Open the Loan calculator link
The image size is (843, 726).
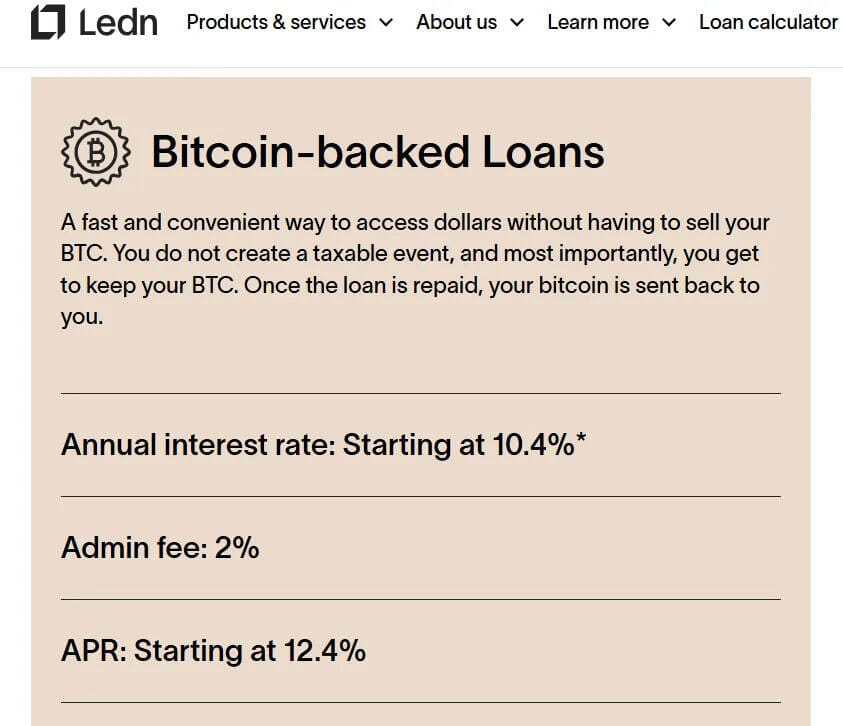pyautogui.click(x=768, y=22)
